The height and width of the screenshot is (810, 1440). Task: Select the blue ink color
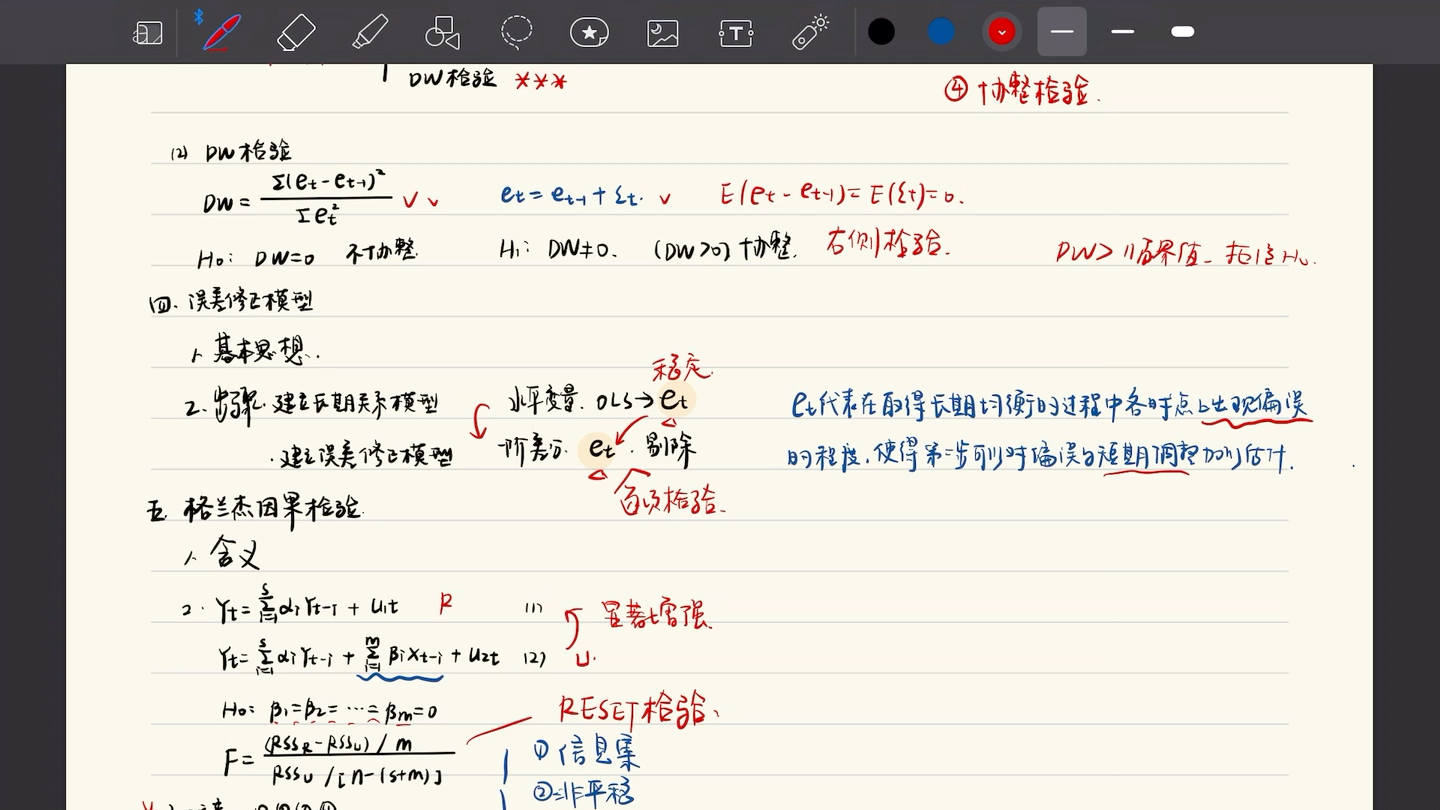(941, 31)
